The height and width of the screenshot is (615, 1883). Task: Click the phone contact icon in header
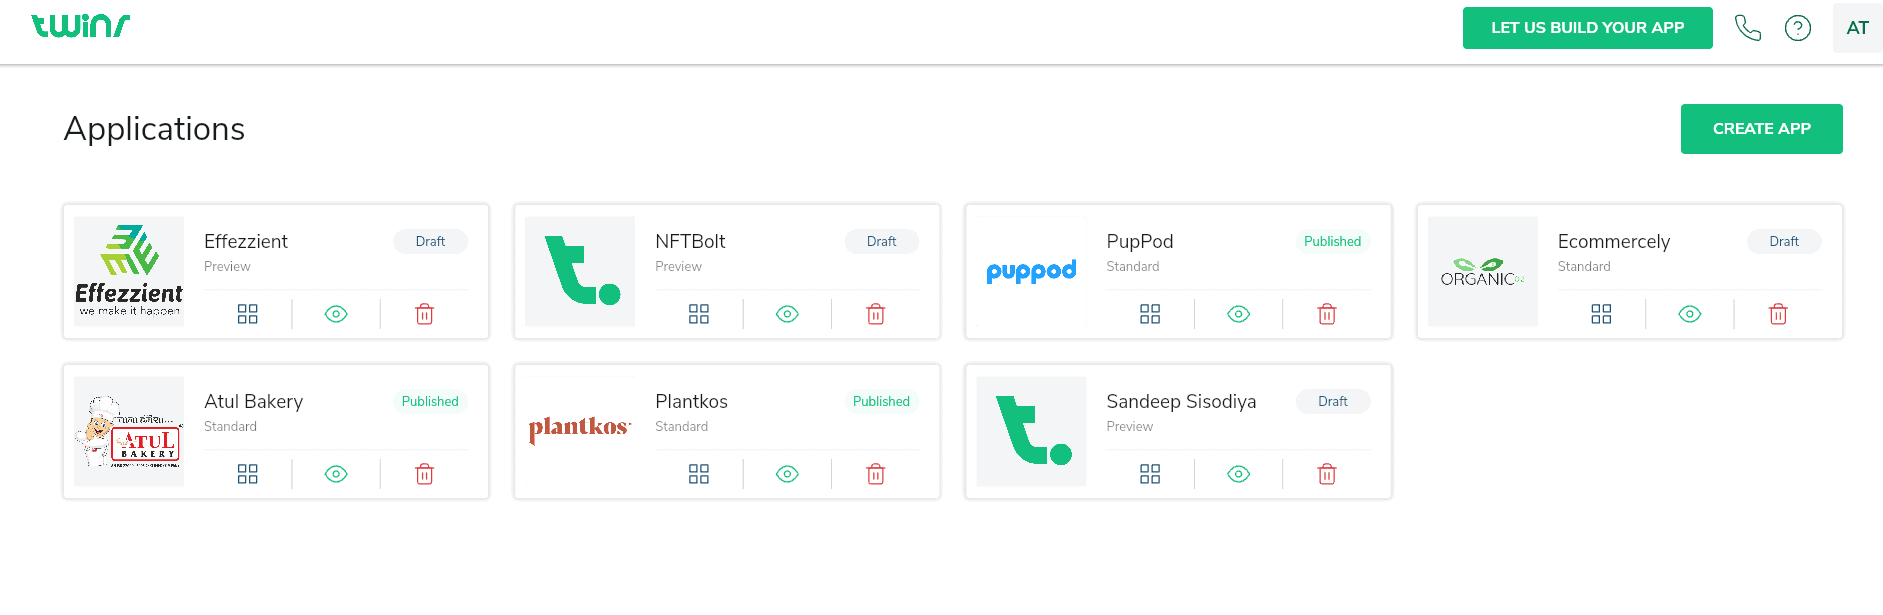1747,28
